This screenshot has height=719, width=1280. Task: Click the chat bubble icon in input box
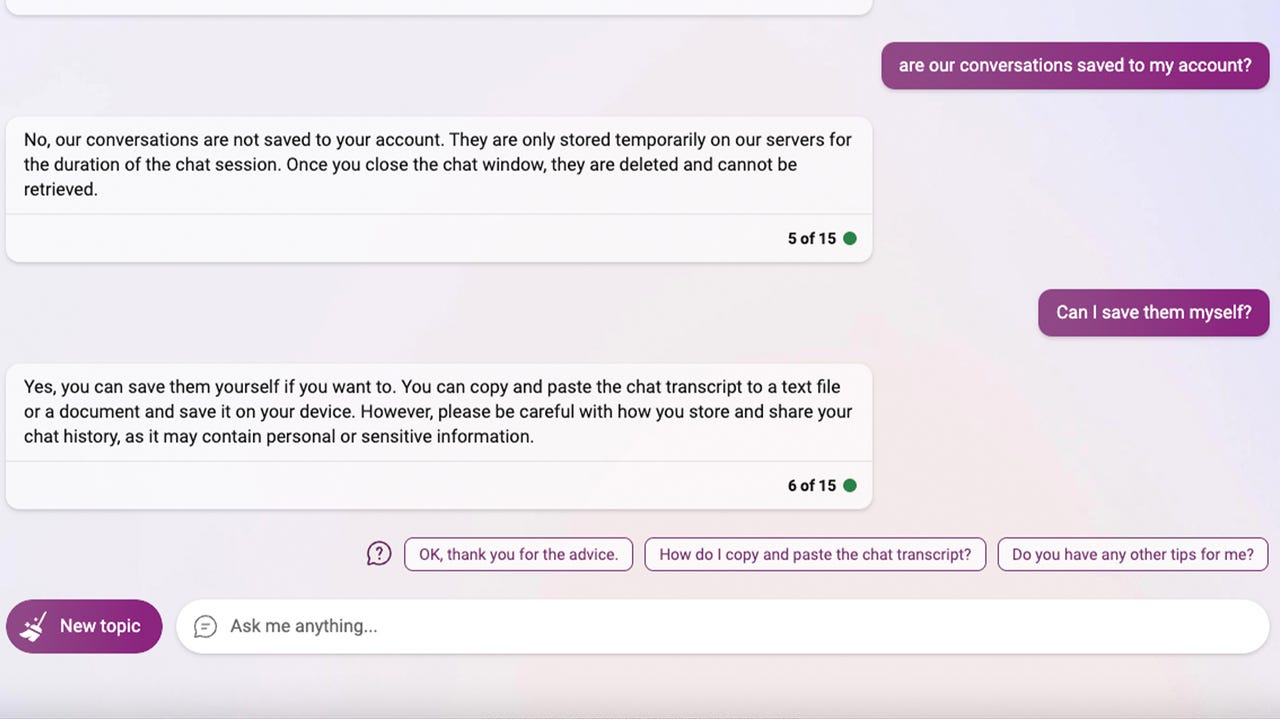pyautogui.click(x=205, y=626)
